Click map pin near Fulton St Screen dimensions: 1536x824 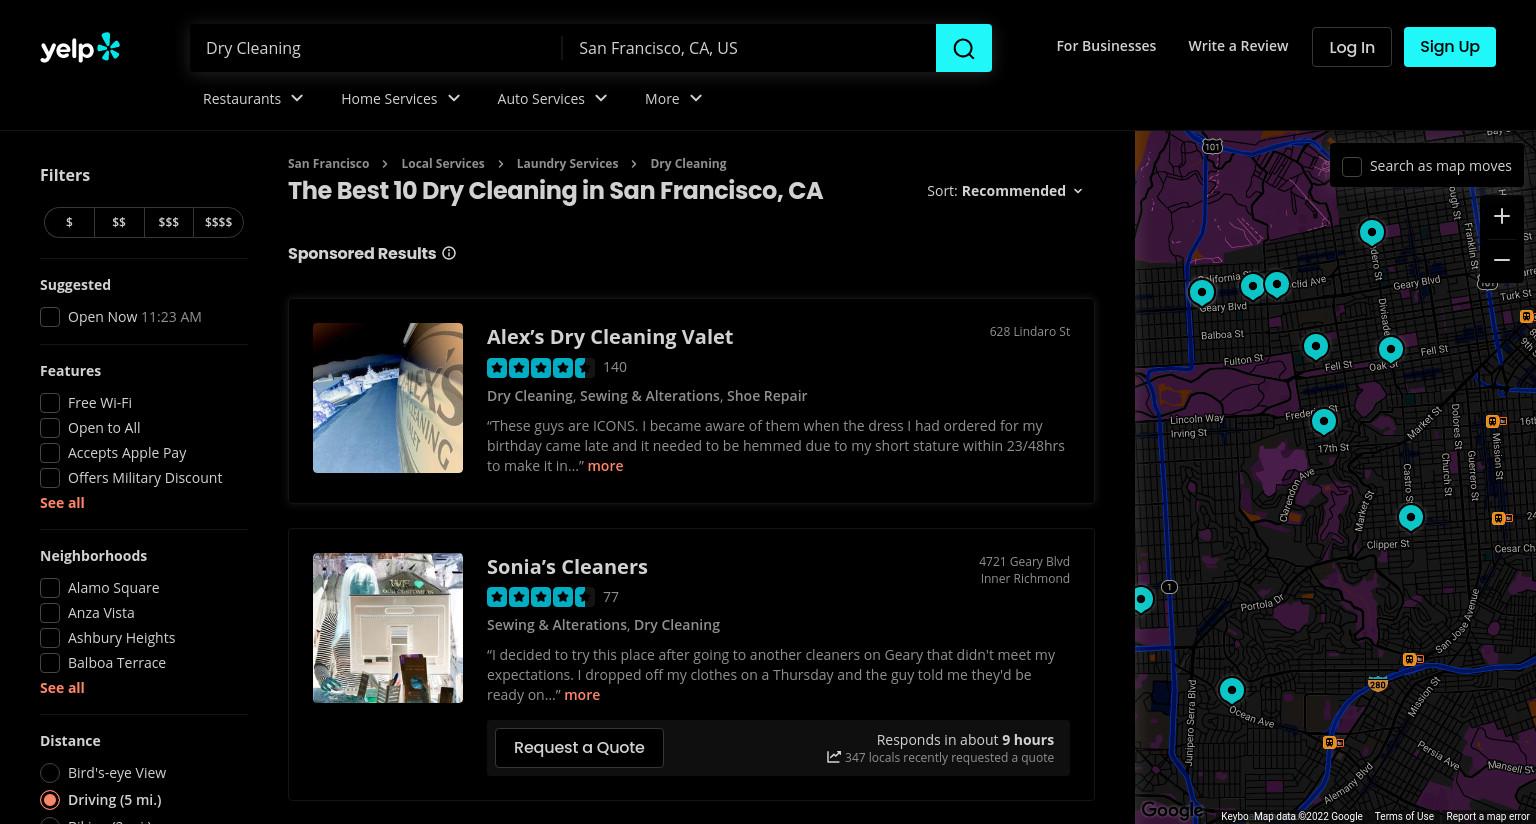[1316, 346]
